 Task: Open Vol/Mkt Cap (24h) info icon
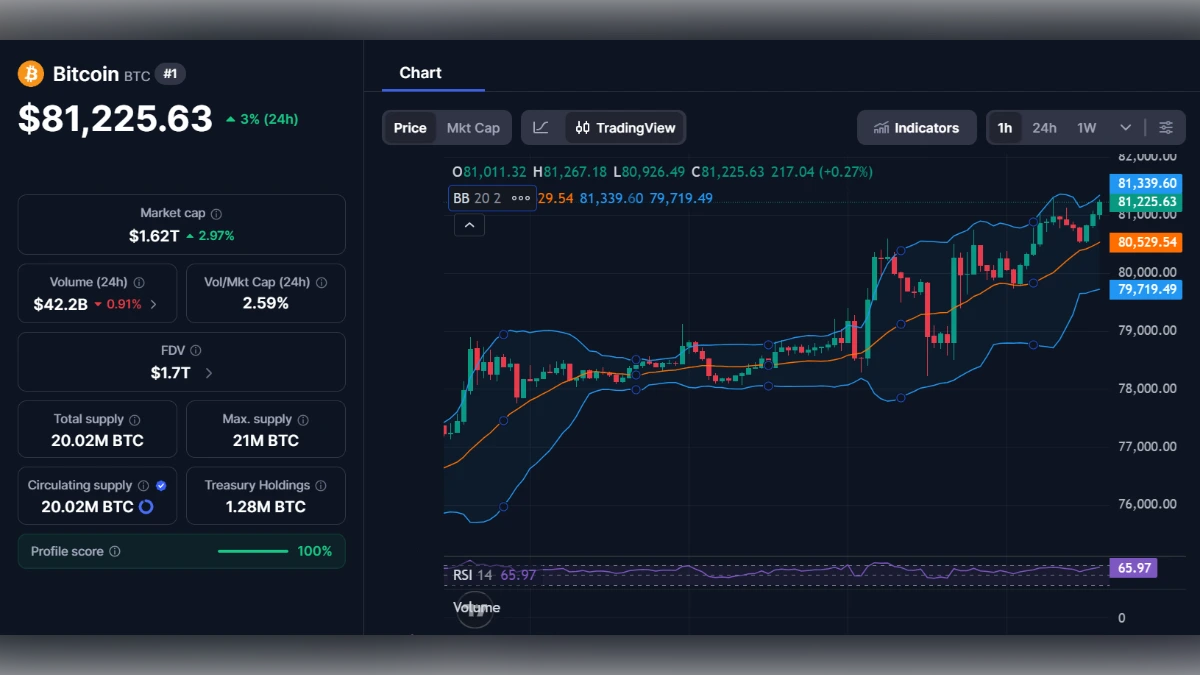(321, 283)
